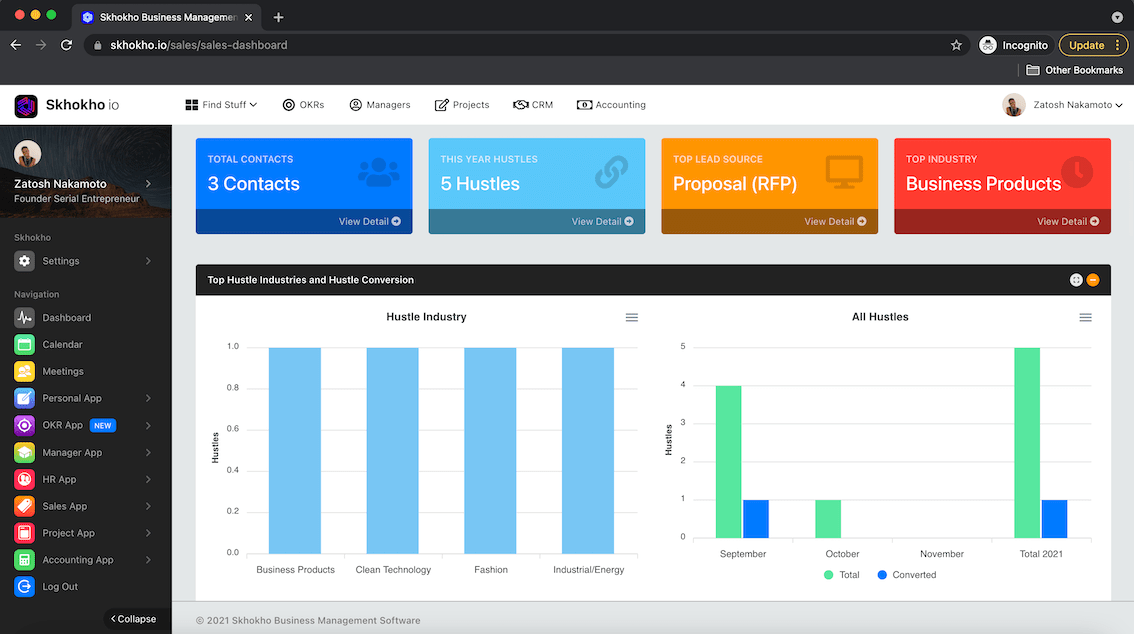Click the Personal App icon
The height and width of the screenshot is (634, 1134).
[25, 398]
